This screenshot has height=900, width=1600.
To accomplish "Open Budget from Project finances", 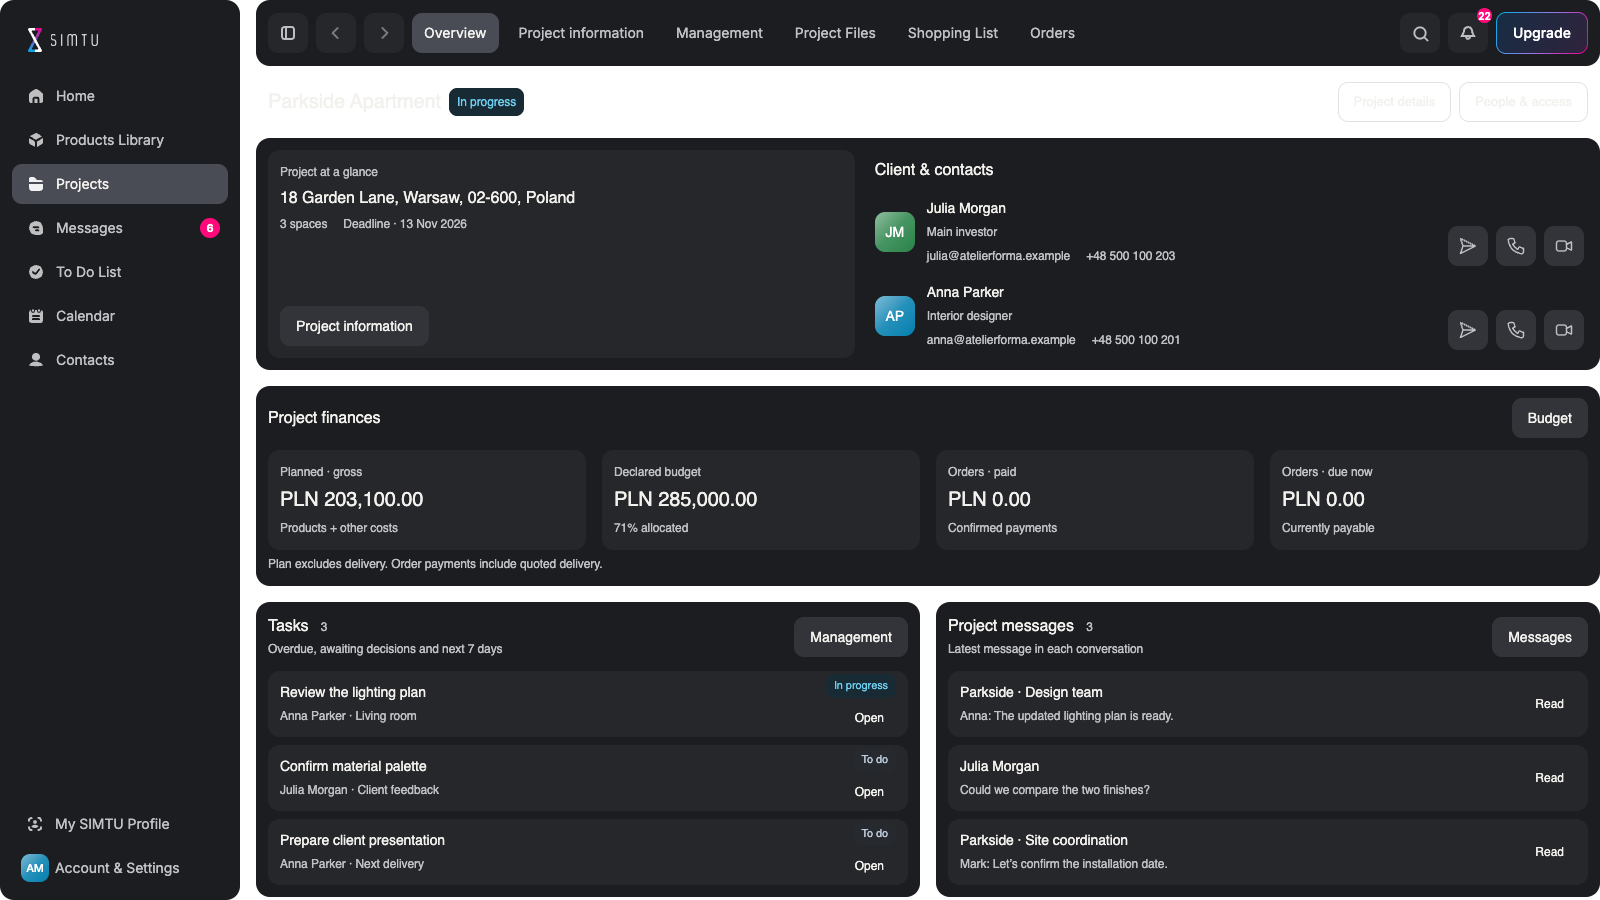I will 1549,418.
